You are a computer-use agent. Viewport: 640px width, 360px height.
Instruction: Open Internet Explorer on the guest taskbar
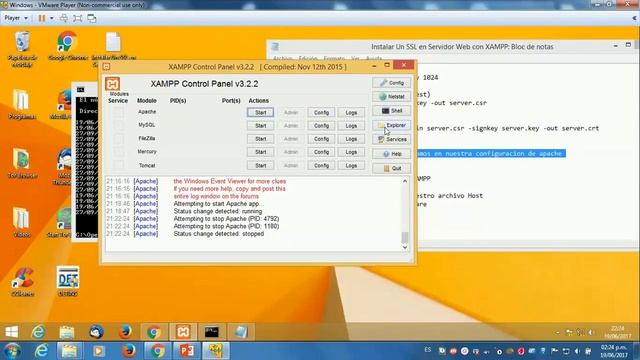click(38, 332)
